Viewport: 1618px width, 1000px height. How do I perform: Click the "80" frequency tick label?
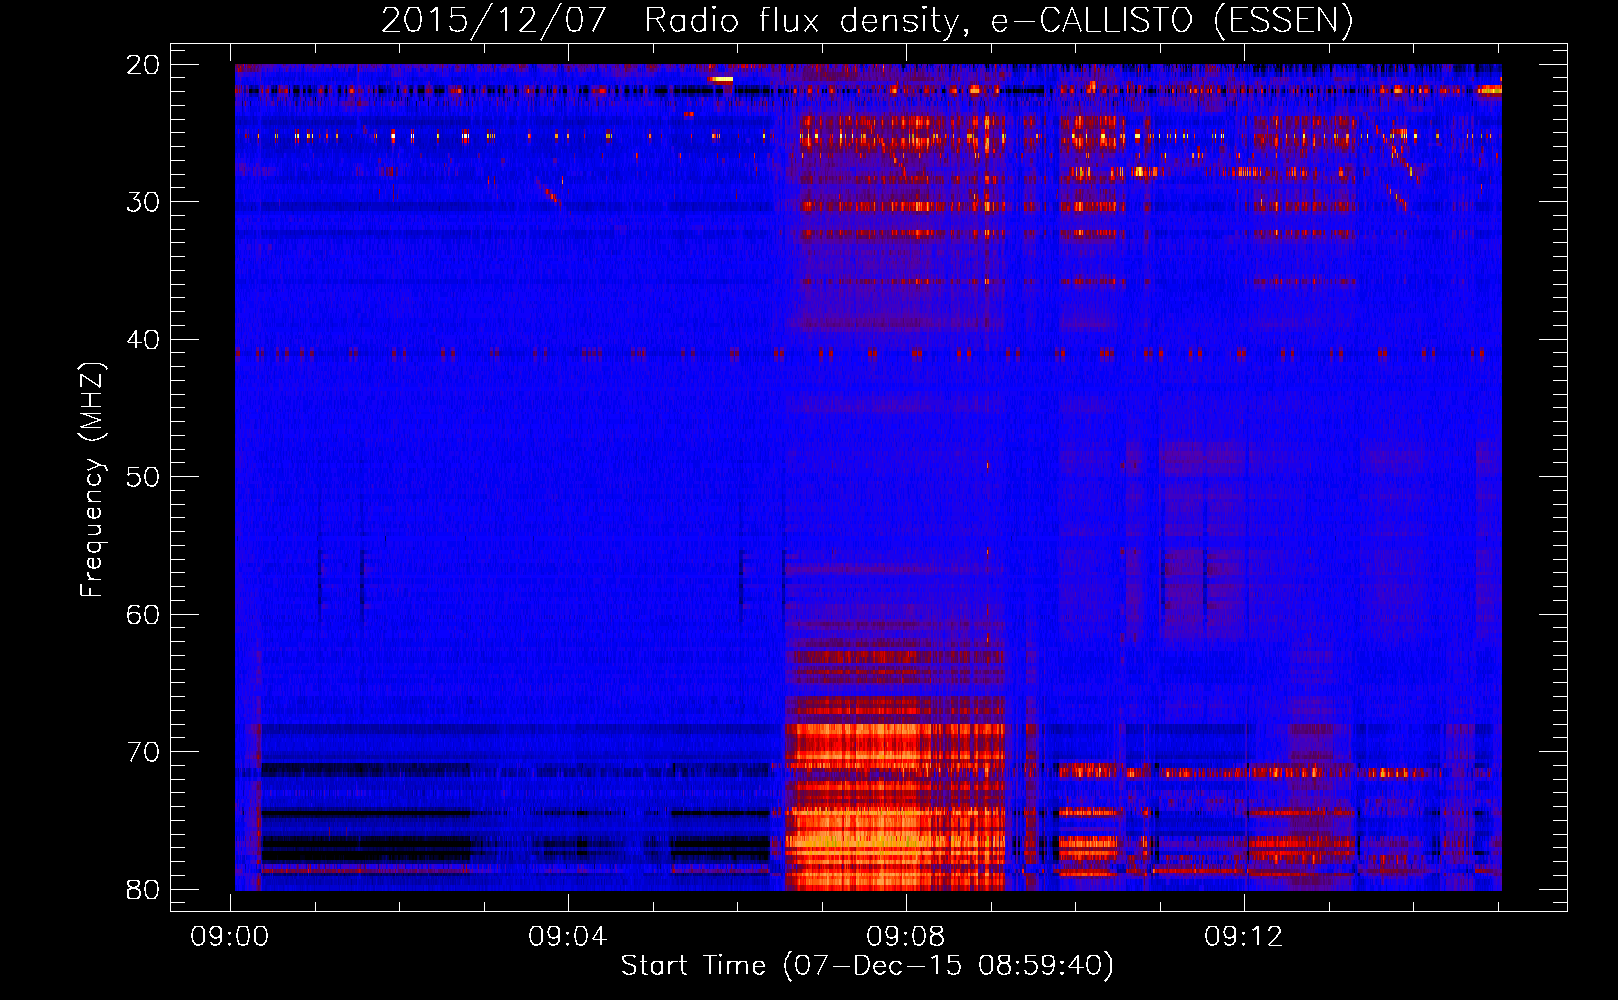click(143, 889)
